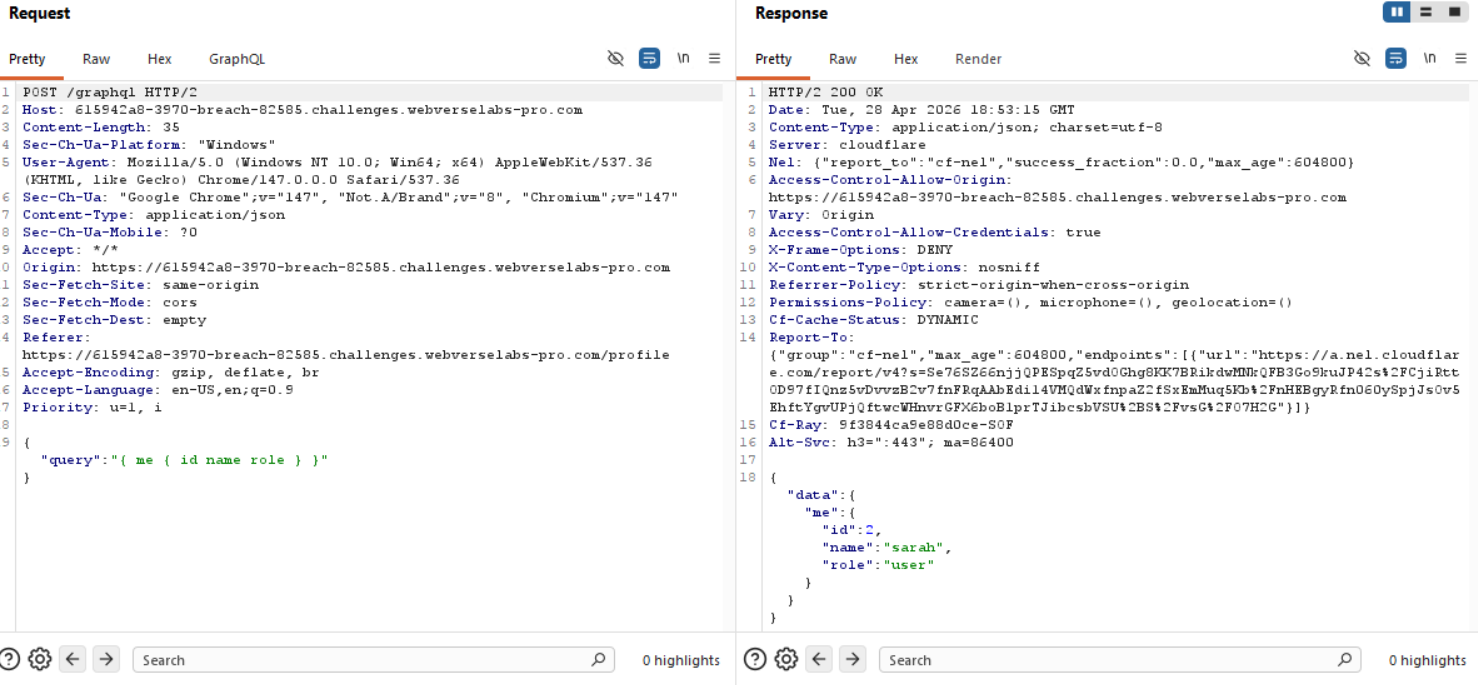Click the Response search magnifier icon

point(1345,659)
